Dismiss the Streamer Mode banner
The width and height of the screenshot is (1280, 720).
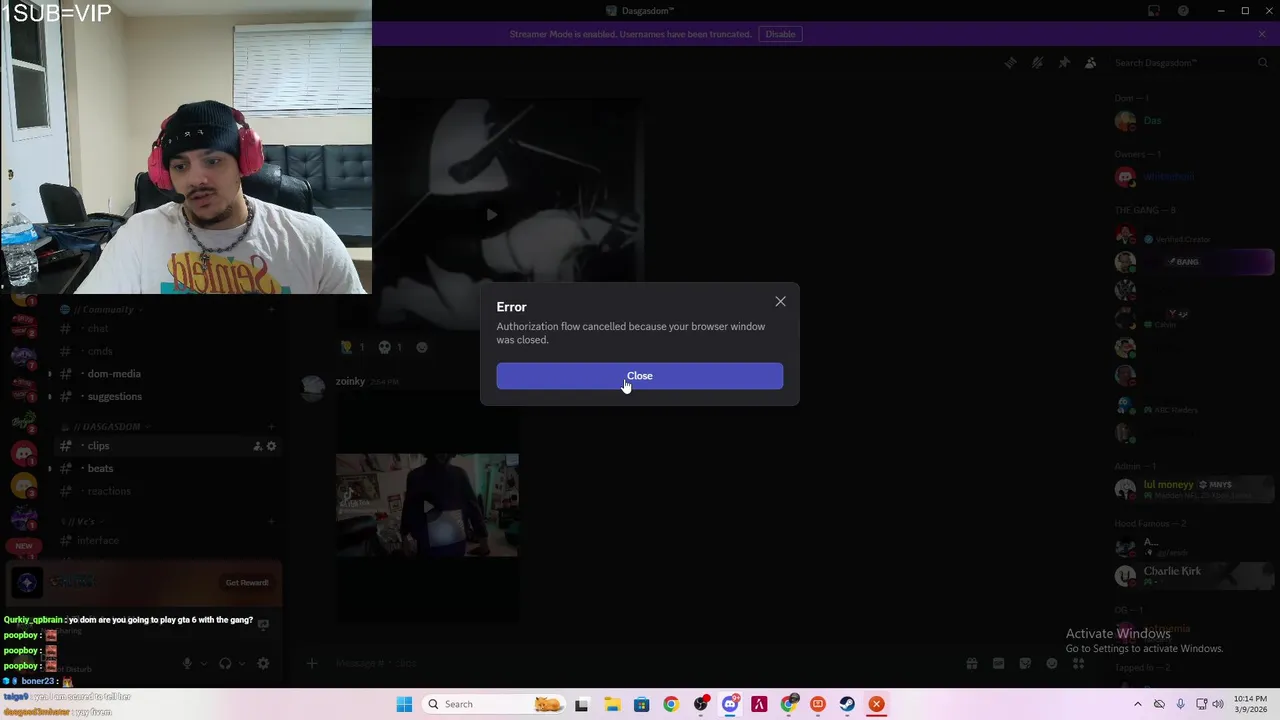(1262, 34)
